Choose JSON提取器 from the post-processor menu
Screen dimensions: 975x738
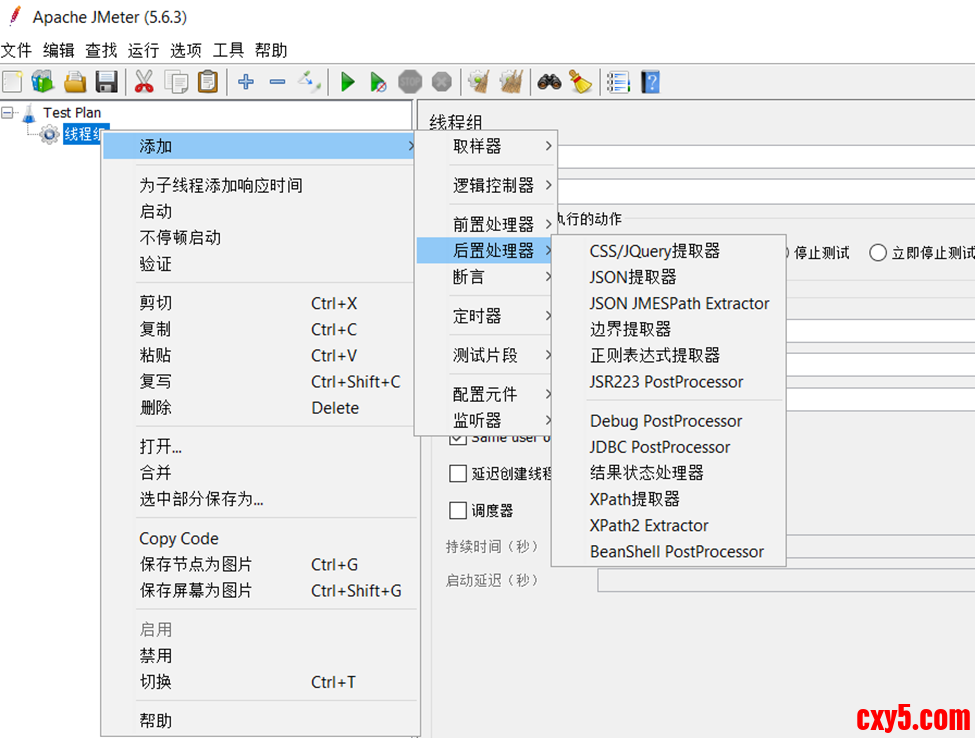(633, 277)
